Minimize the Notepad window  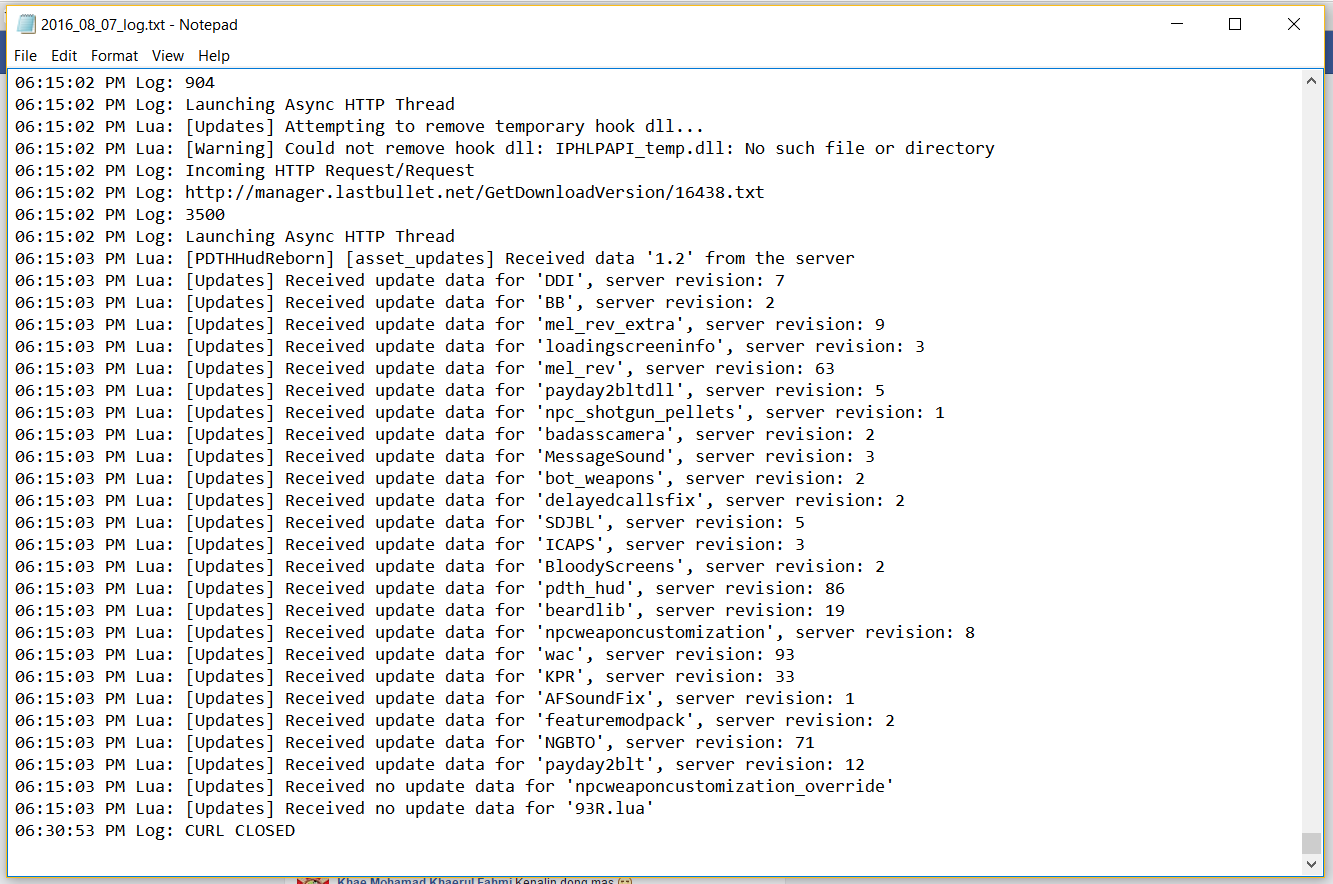coord(1177,24)
